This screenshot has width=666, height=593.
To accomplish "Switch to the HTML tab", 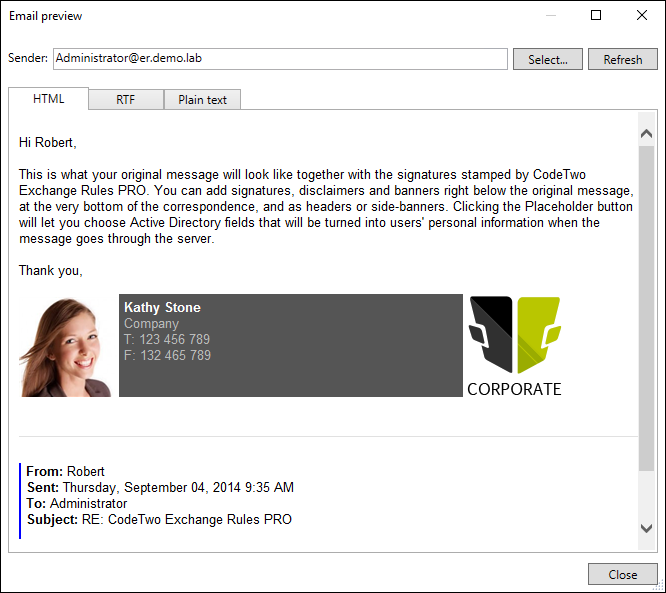I will pyautogui.click(x=48, y=99).
